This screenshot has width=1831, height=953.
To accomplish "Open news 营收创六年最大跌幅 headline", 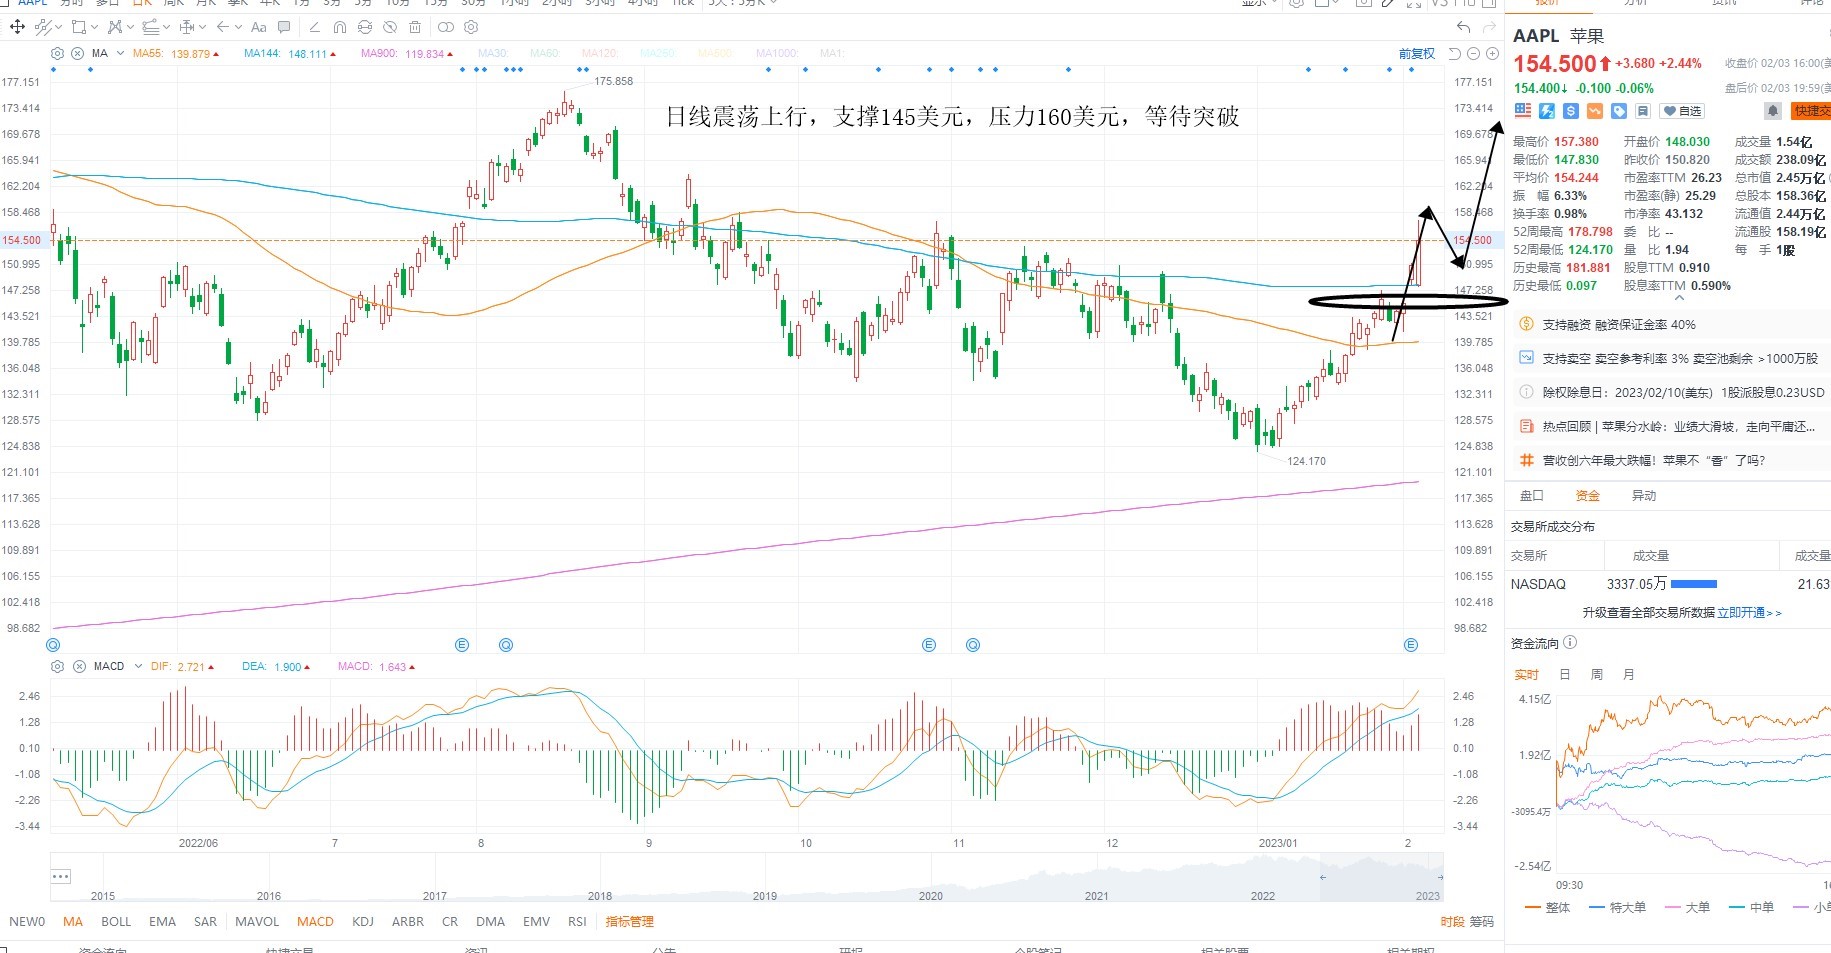I will (x=1653, y=460).
